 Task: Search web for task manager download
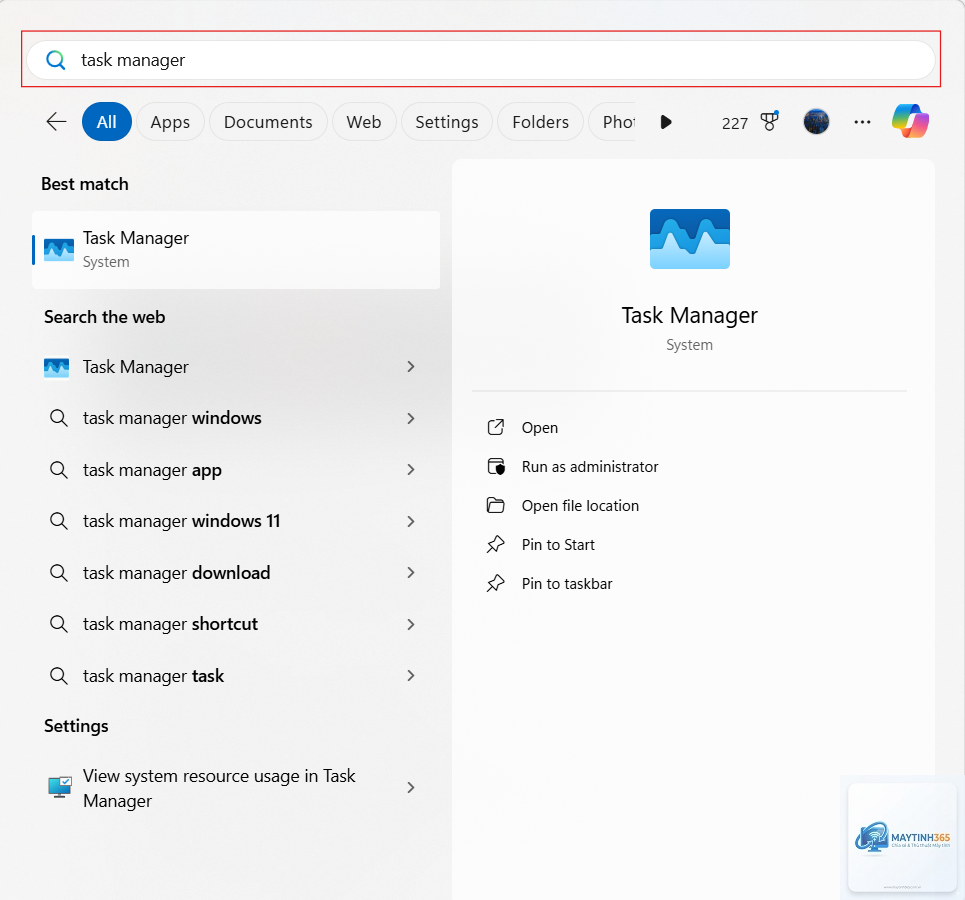coord(177,573)
